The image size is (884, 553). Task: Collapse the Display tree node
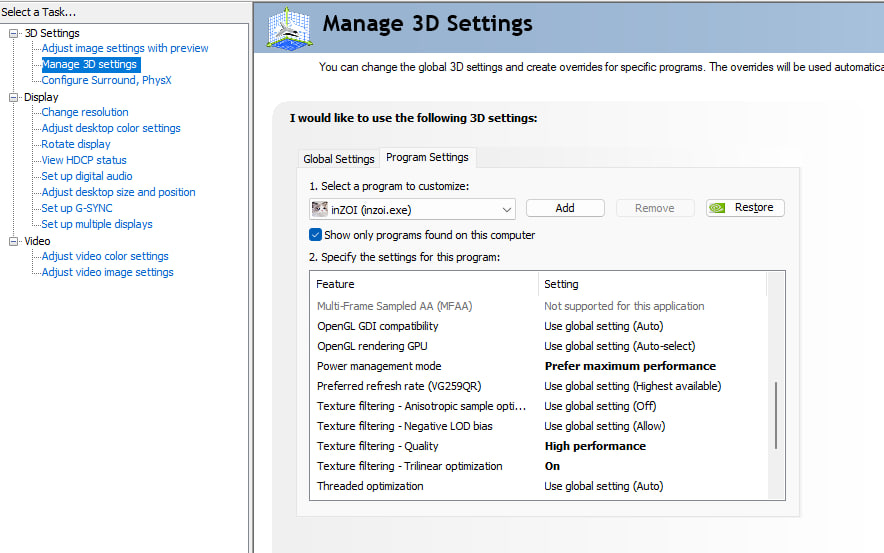pos(14,97)
